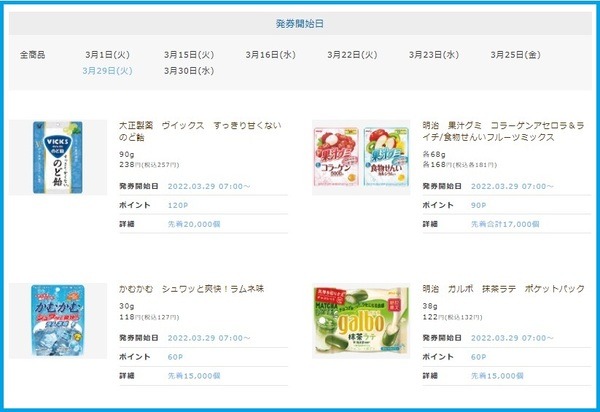Click 明治 果汁グミ コラーゲン product title
The height and width of the screenshot is (412, 600).
[x=503, y=131]
